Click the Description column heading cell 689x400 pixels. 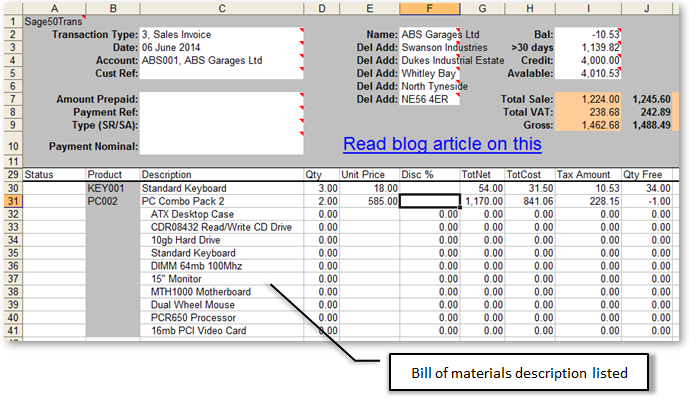[221, 175]
